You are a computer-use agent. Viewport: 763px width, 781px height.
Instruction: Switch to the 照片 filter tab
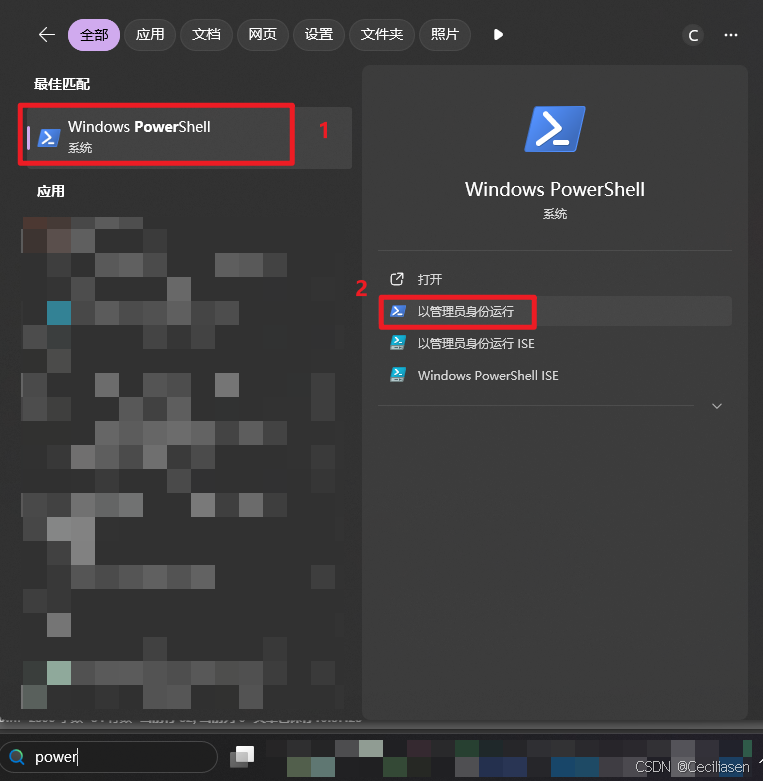click(x=445, y=35)
